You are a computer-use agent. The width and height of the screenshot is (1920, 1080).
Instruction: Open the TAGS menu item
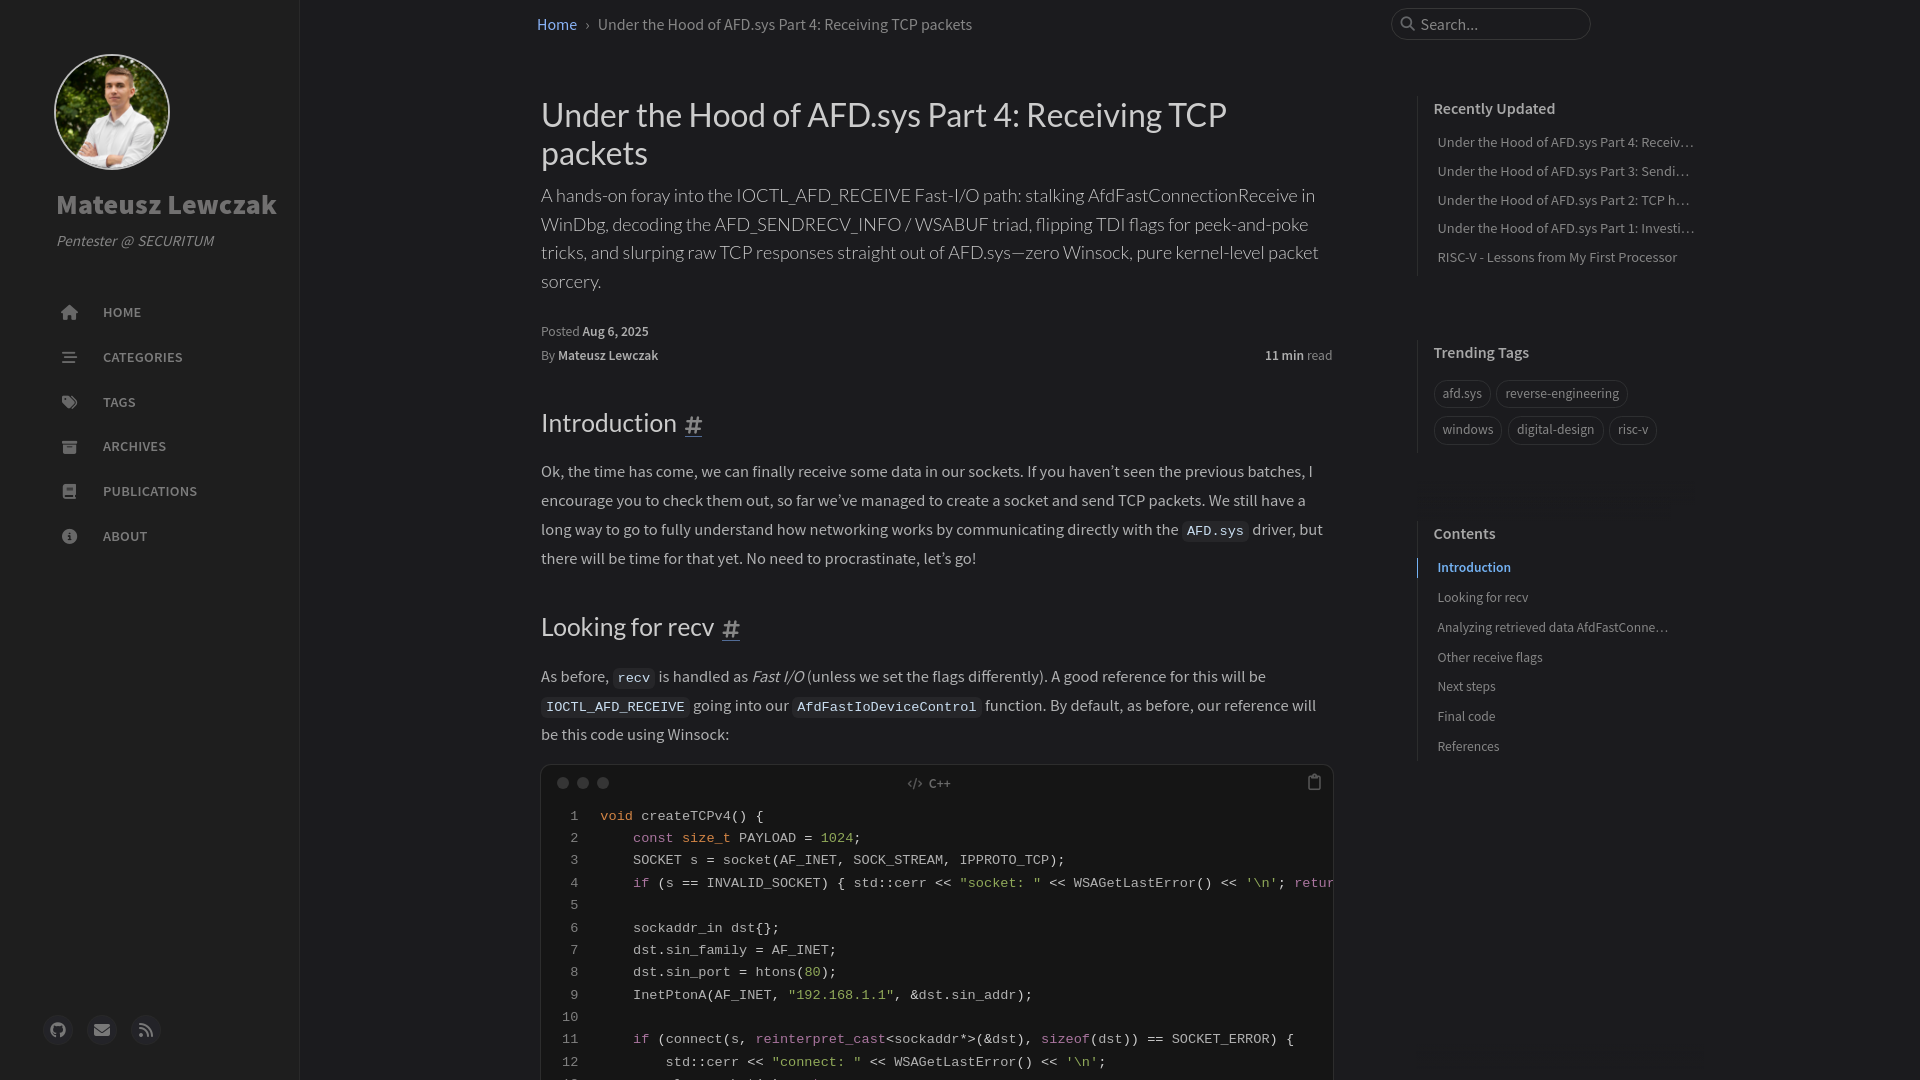click(119, 403)
